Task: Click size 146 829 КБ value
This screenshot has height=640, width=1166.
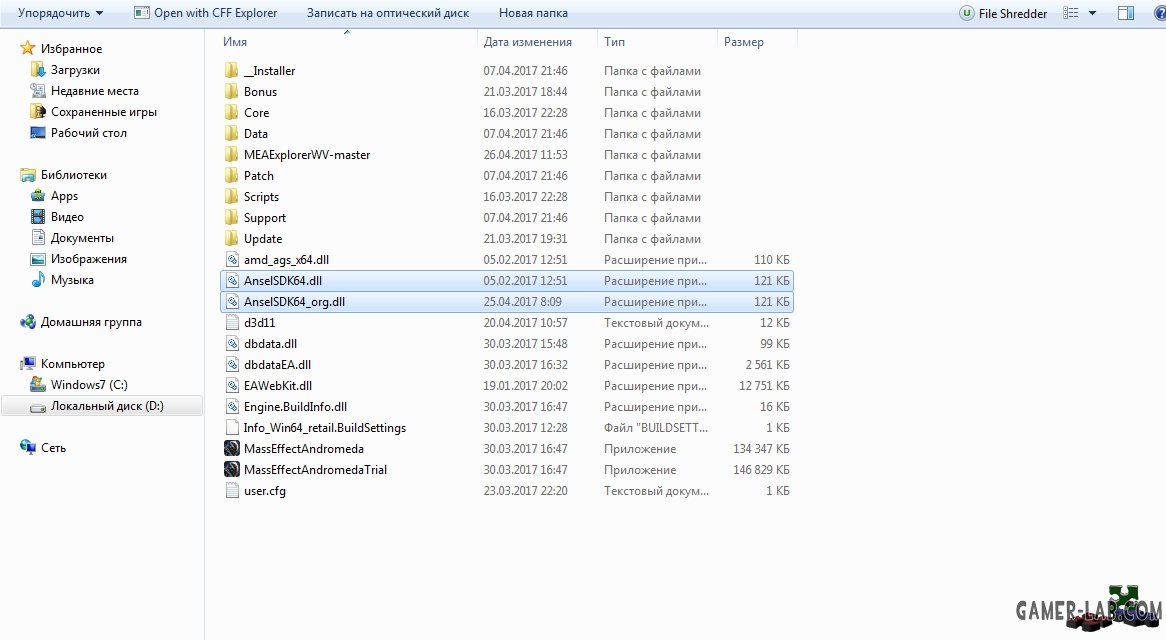Action: coord(761,470)
